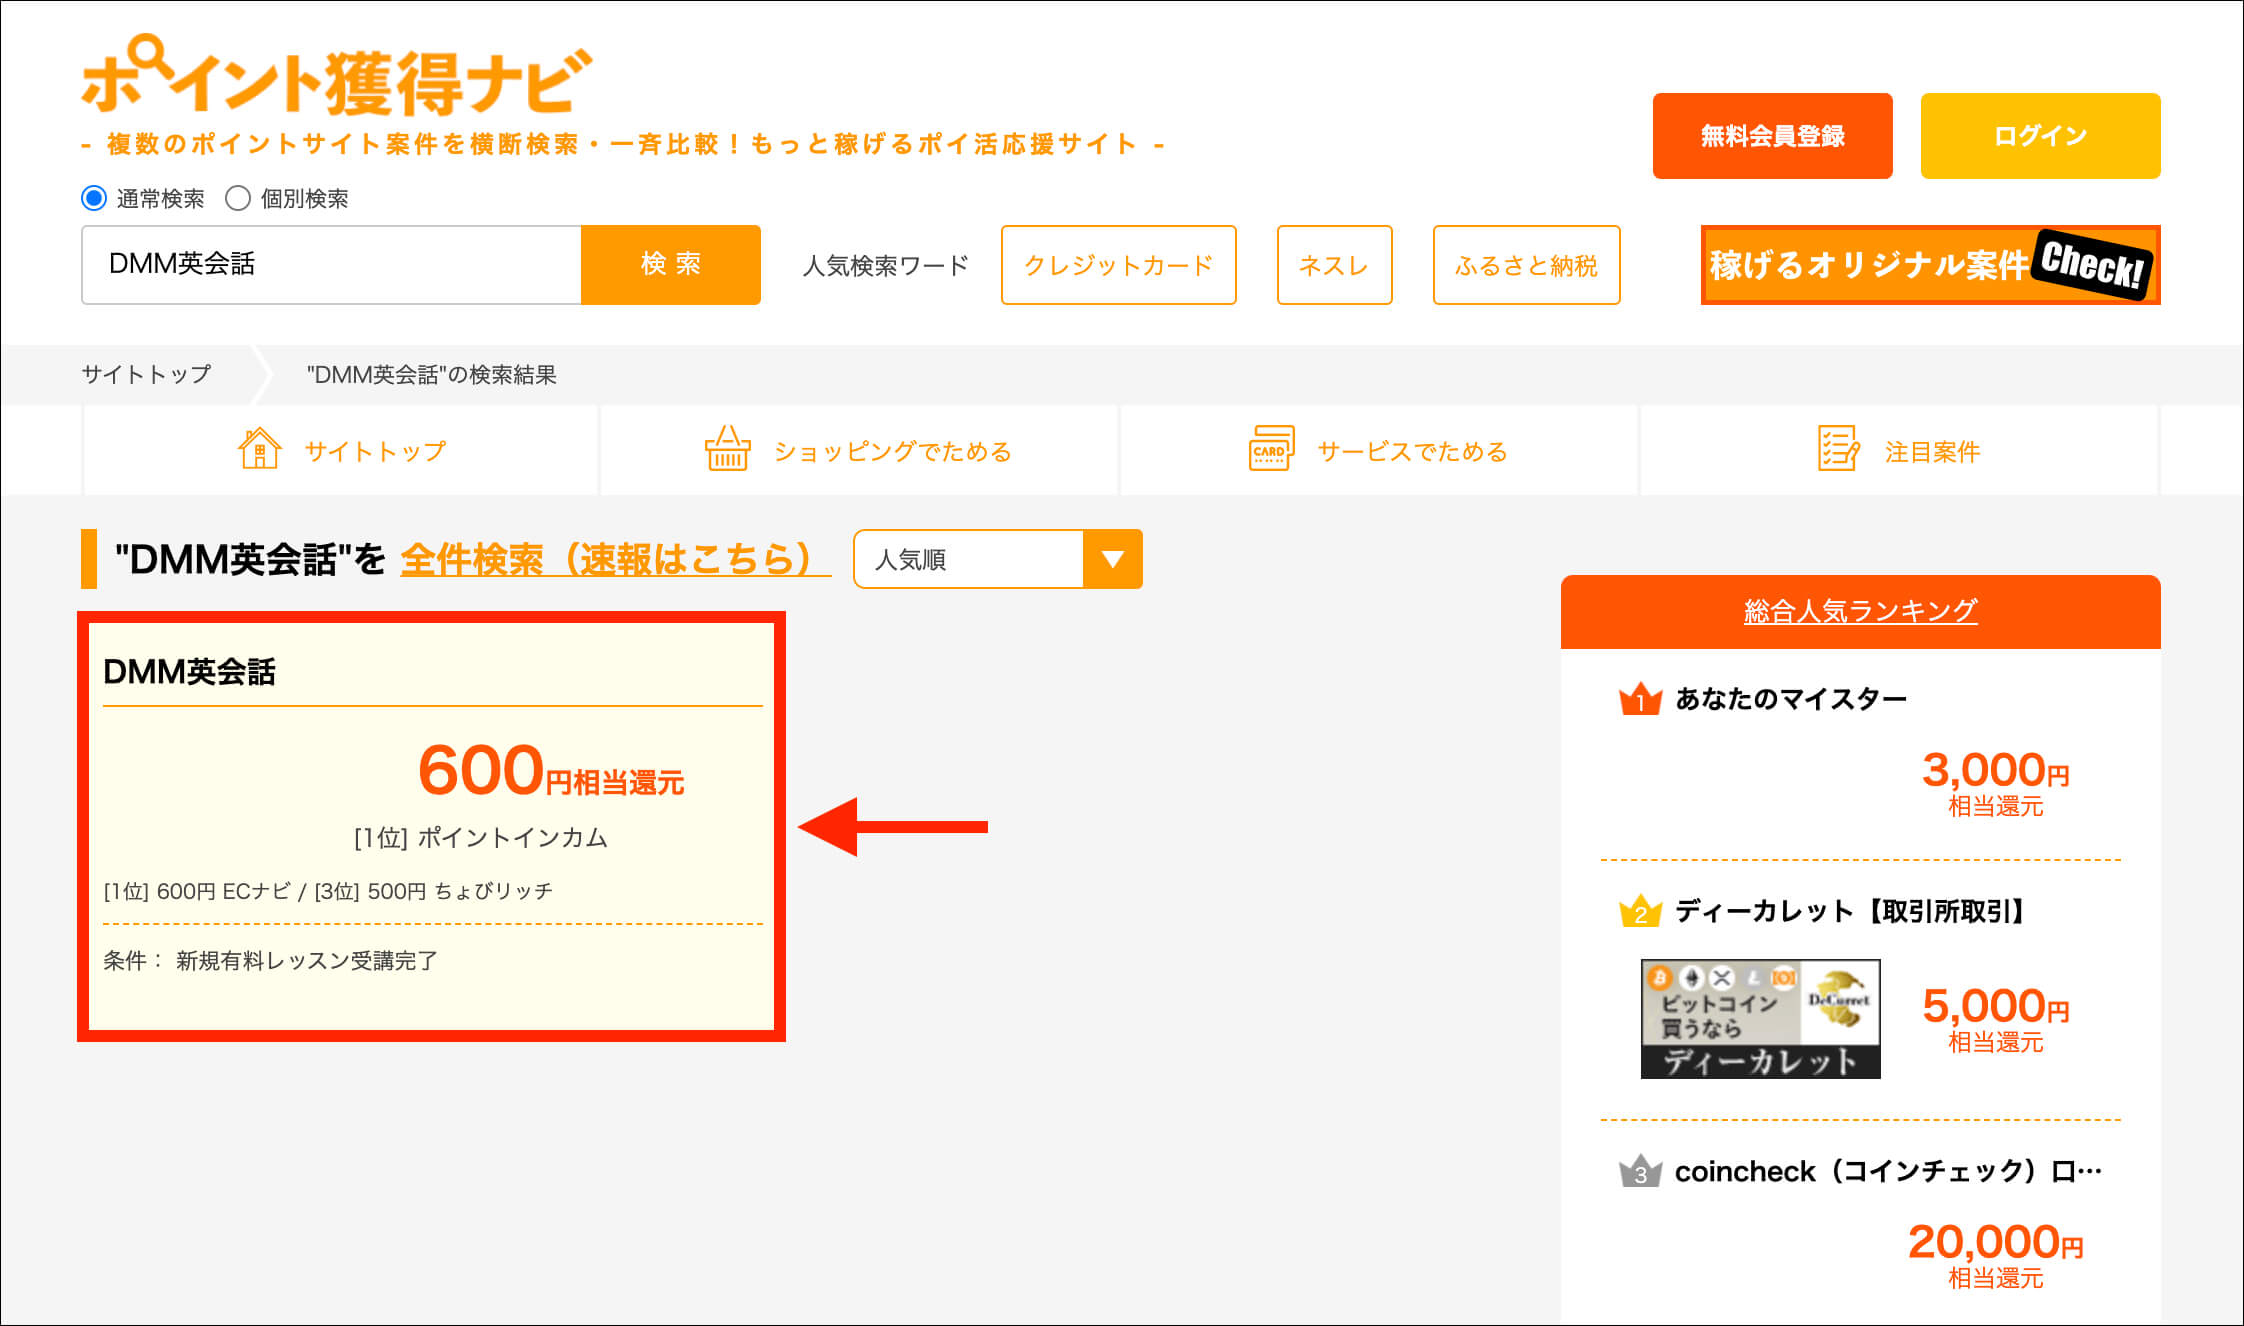Click the ポイント獲得ナビ logo
2244x1326 pixels.
point(336,76)
